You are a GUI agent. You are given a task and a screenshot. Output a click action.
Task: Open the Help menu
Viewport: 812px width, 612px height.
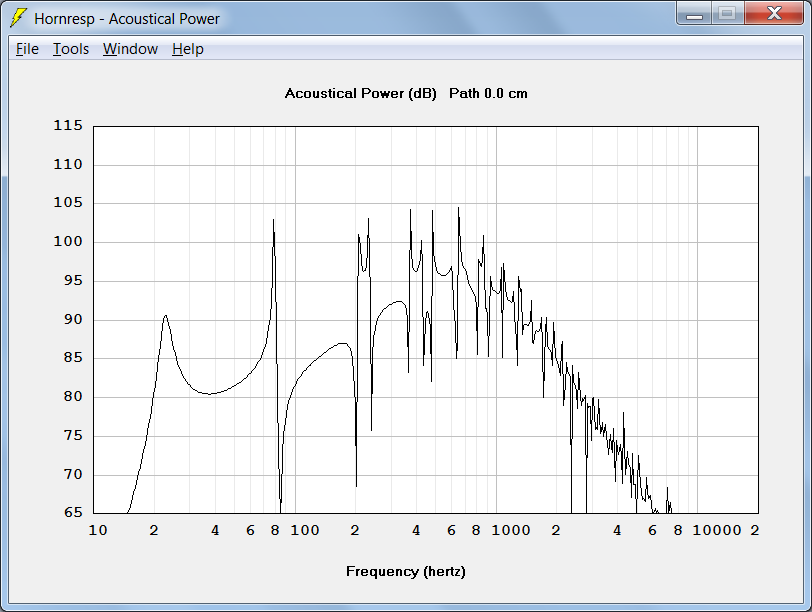[187, 49]
